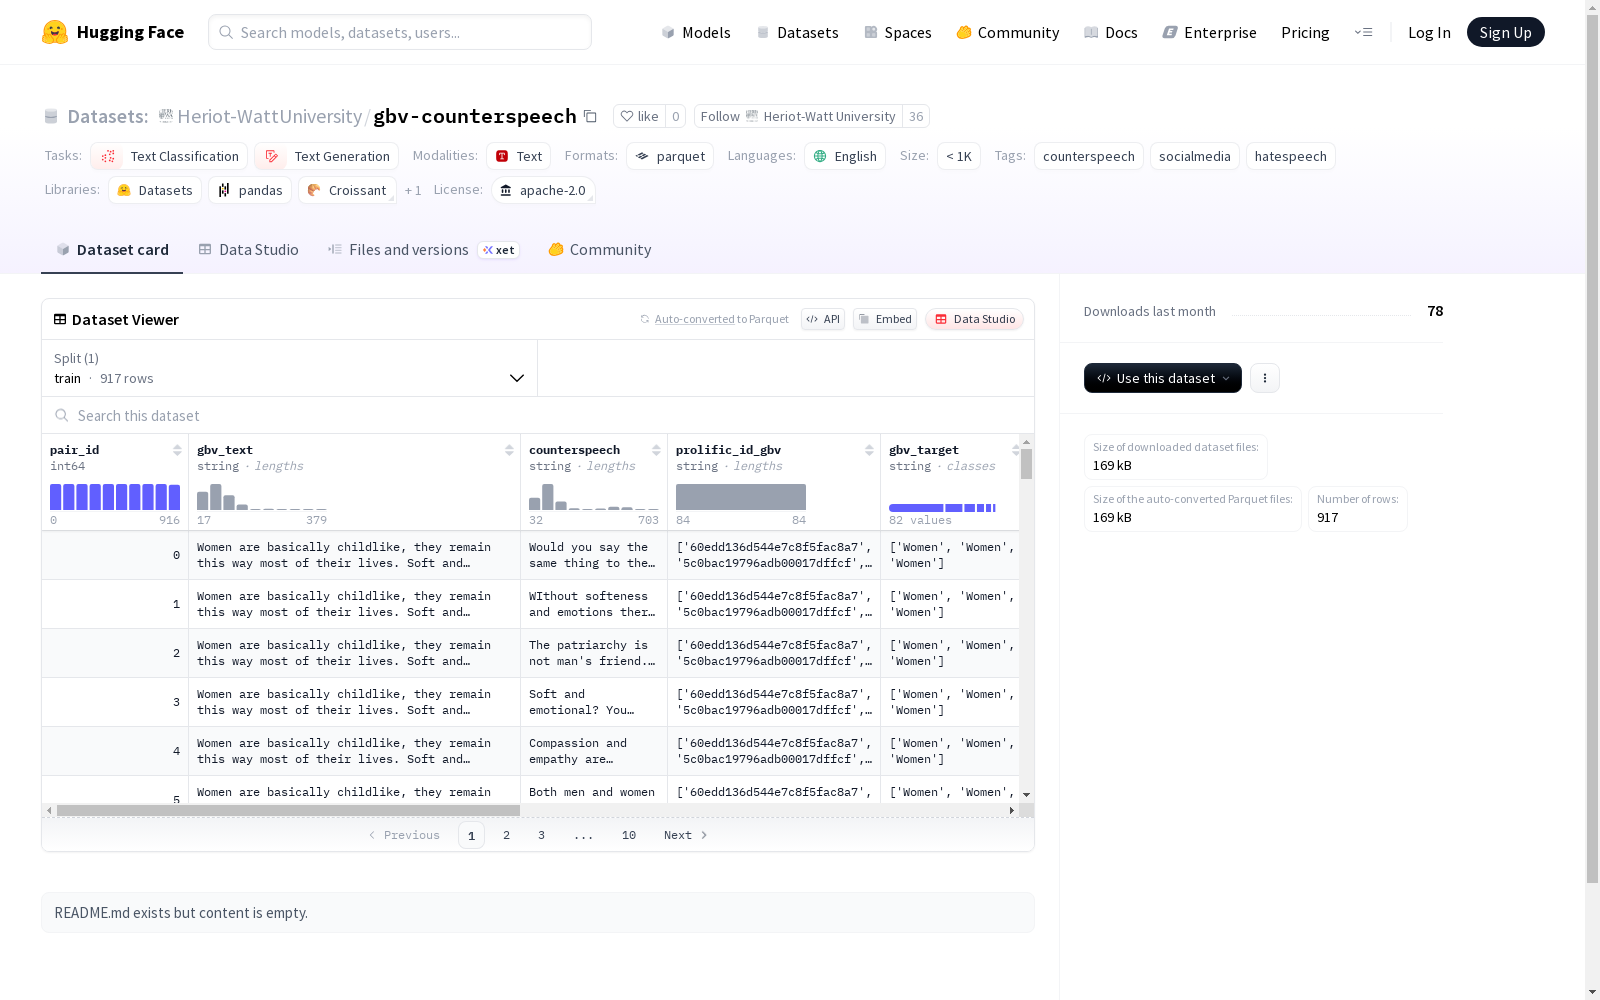Expand the Use this dataset dropdown
This screenshot has height=1000, width=1600.
pyautogui.click(x=1163, y=378)
